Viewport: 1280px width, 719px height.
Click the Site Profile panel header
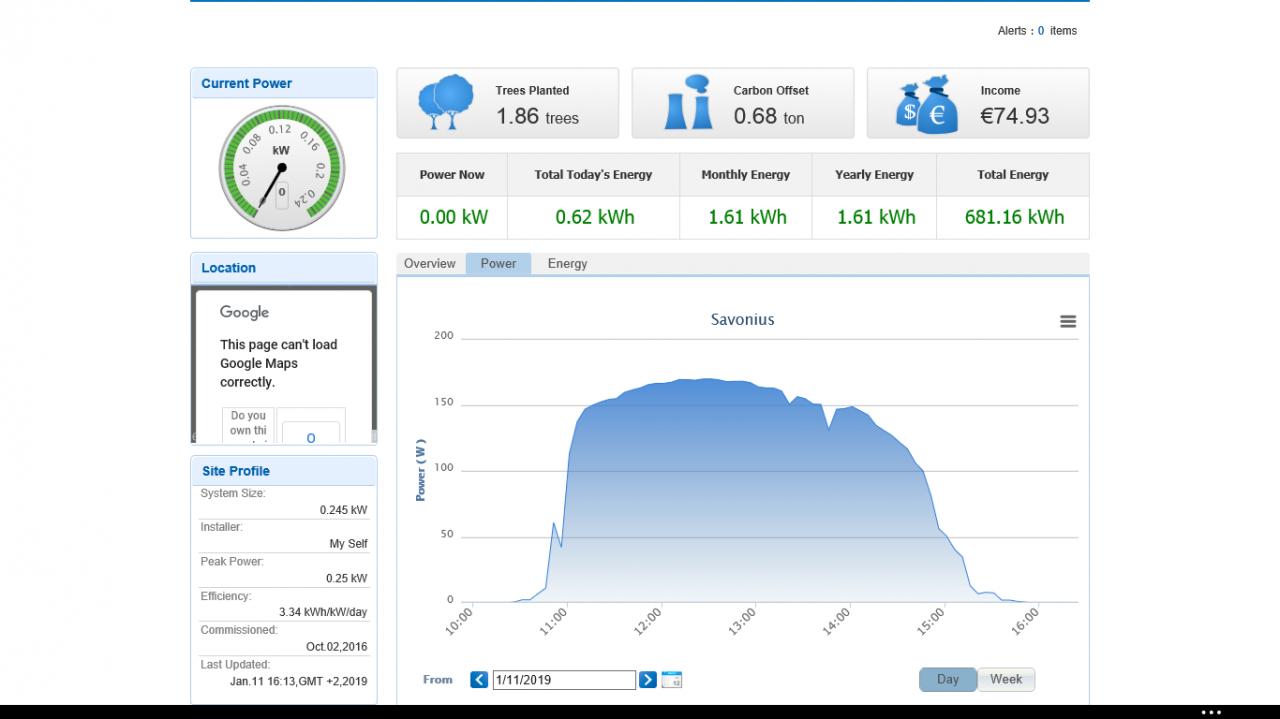point(284,471)
